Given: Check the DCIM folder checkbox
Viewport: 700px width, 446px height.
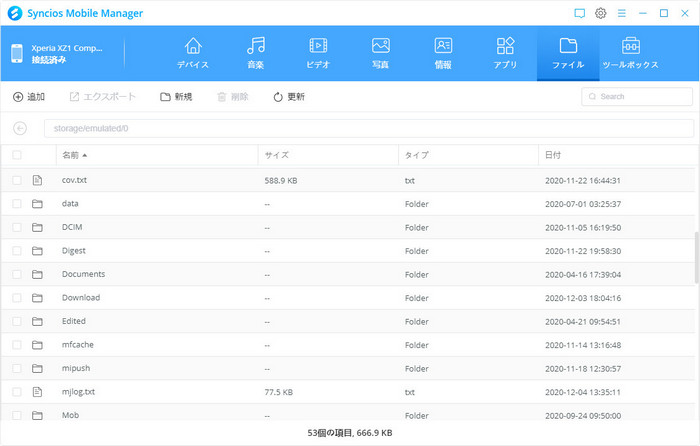Looking at the screenshot, I should pyautogui.click(x=17, y=227).
